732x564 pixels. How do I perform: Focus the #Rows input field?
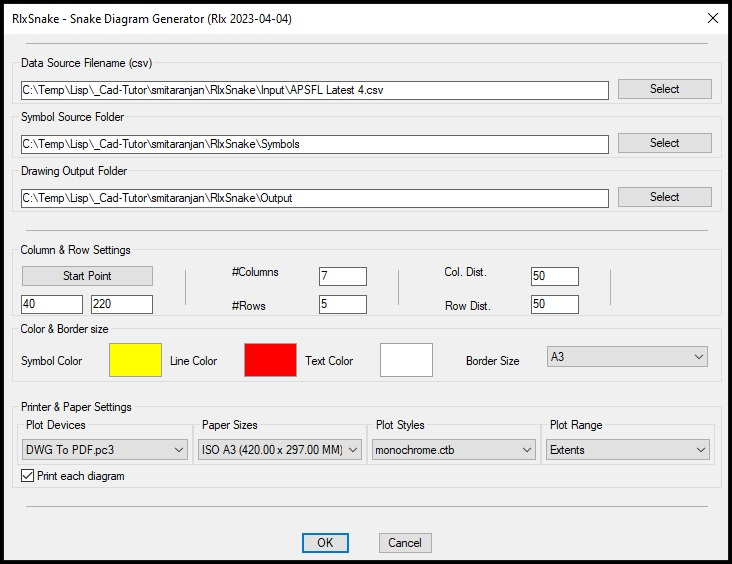343,304
